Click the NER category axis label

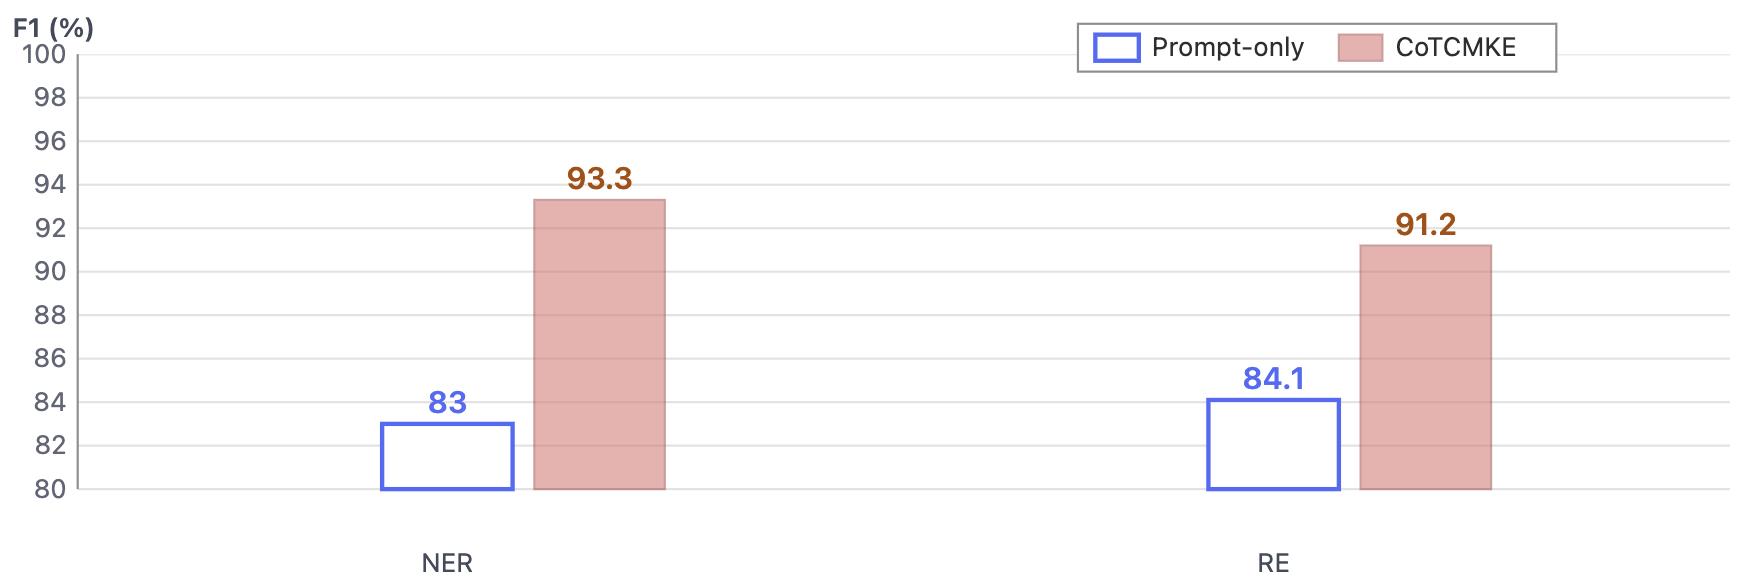pos(447,564)
